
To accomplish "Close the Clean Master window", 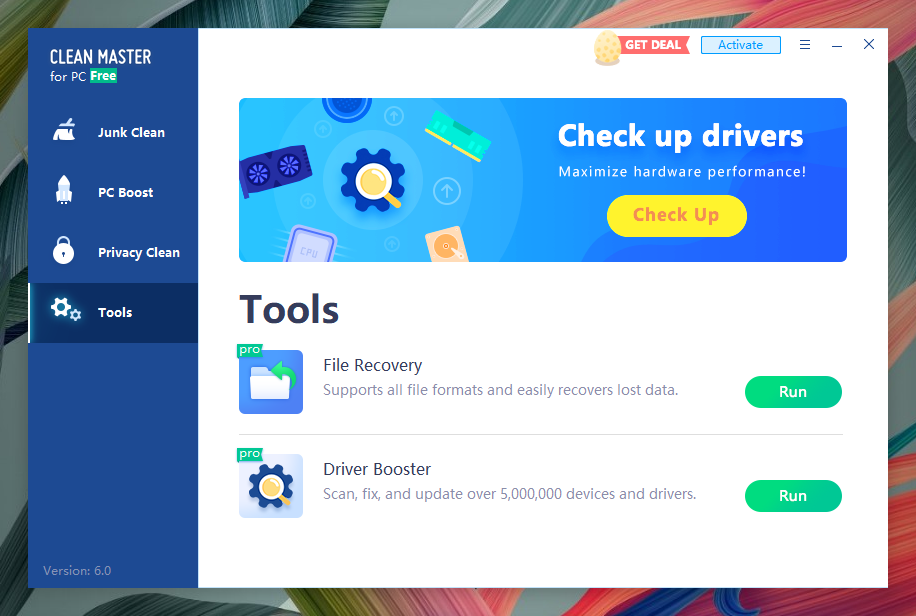I will pyautogui.click(x=869, y=45).
